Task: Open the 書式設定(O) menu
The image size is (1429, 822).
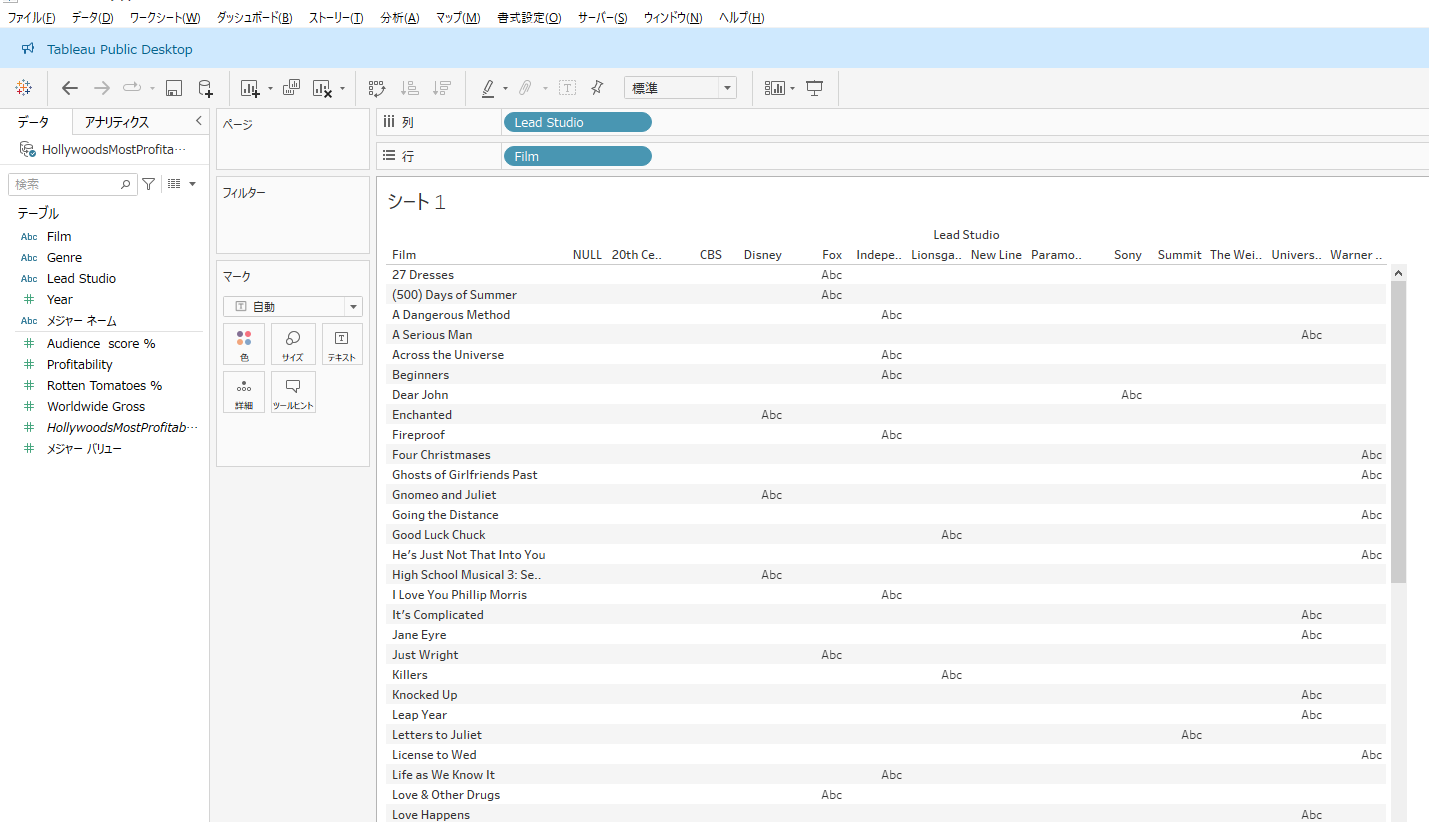Action: tap(529, 18)
